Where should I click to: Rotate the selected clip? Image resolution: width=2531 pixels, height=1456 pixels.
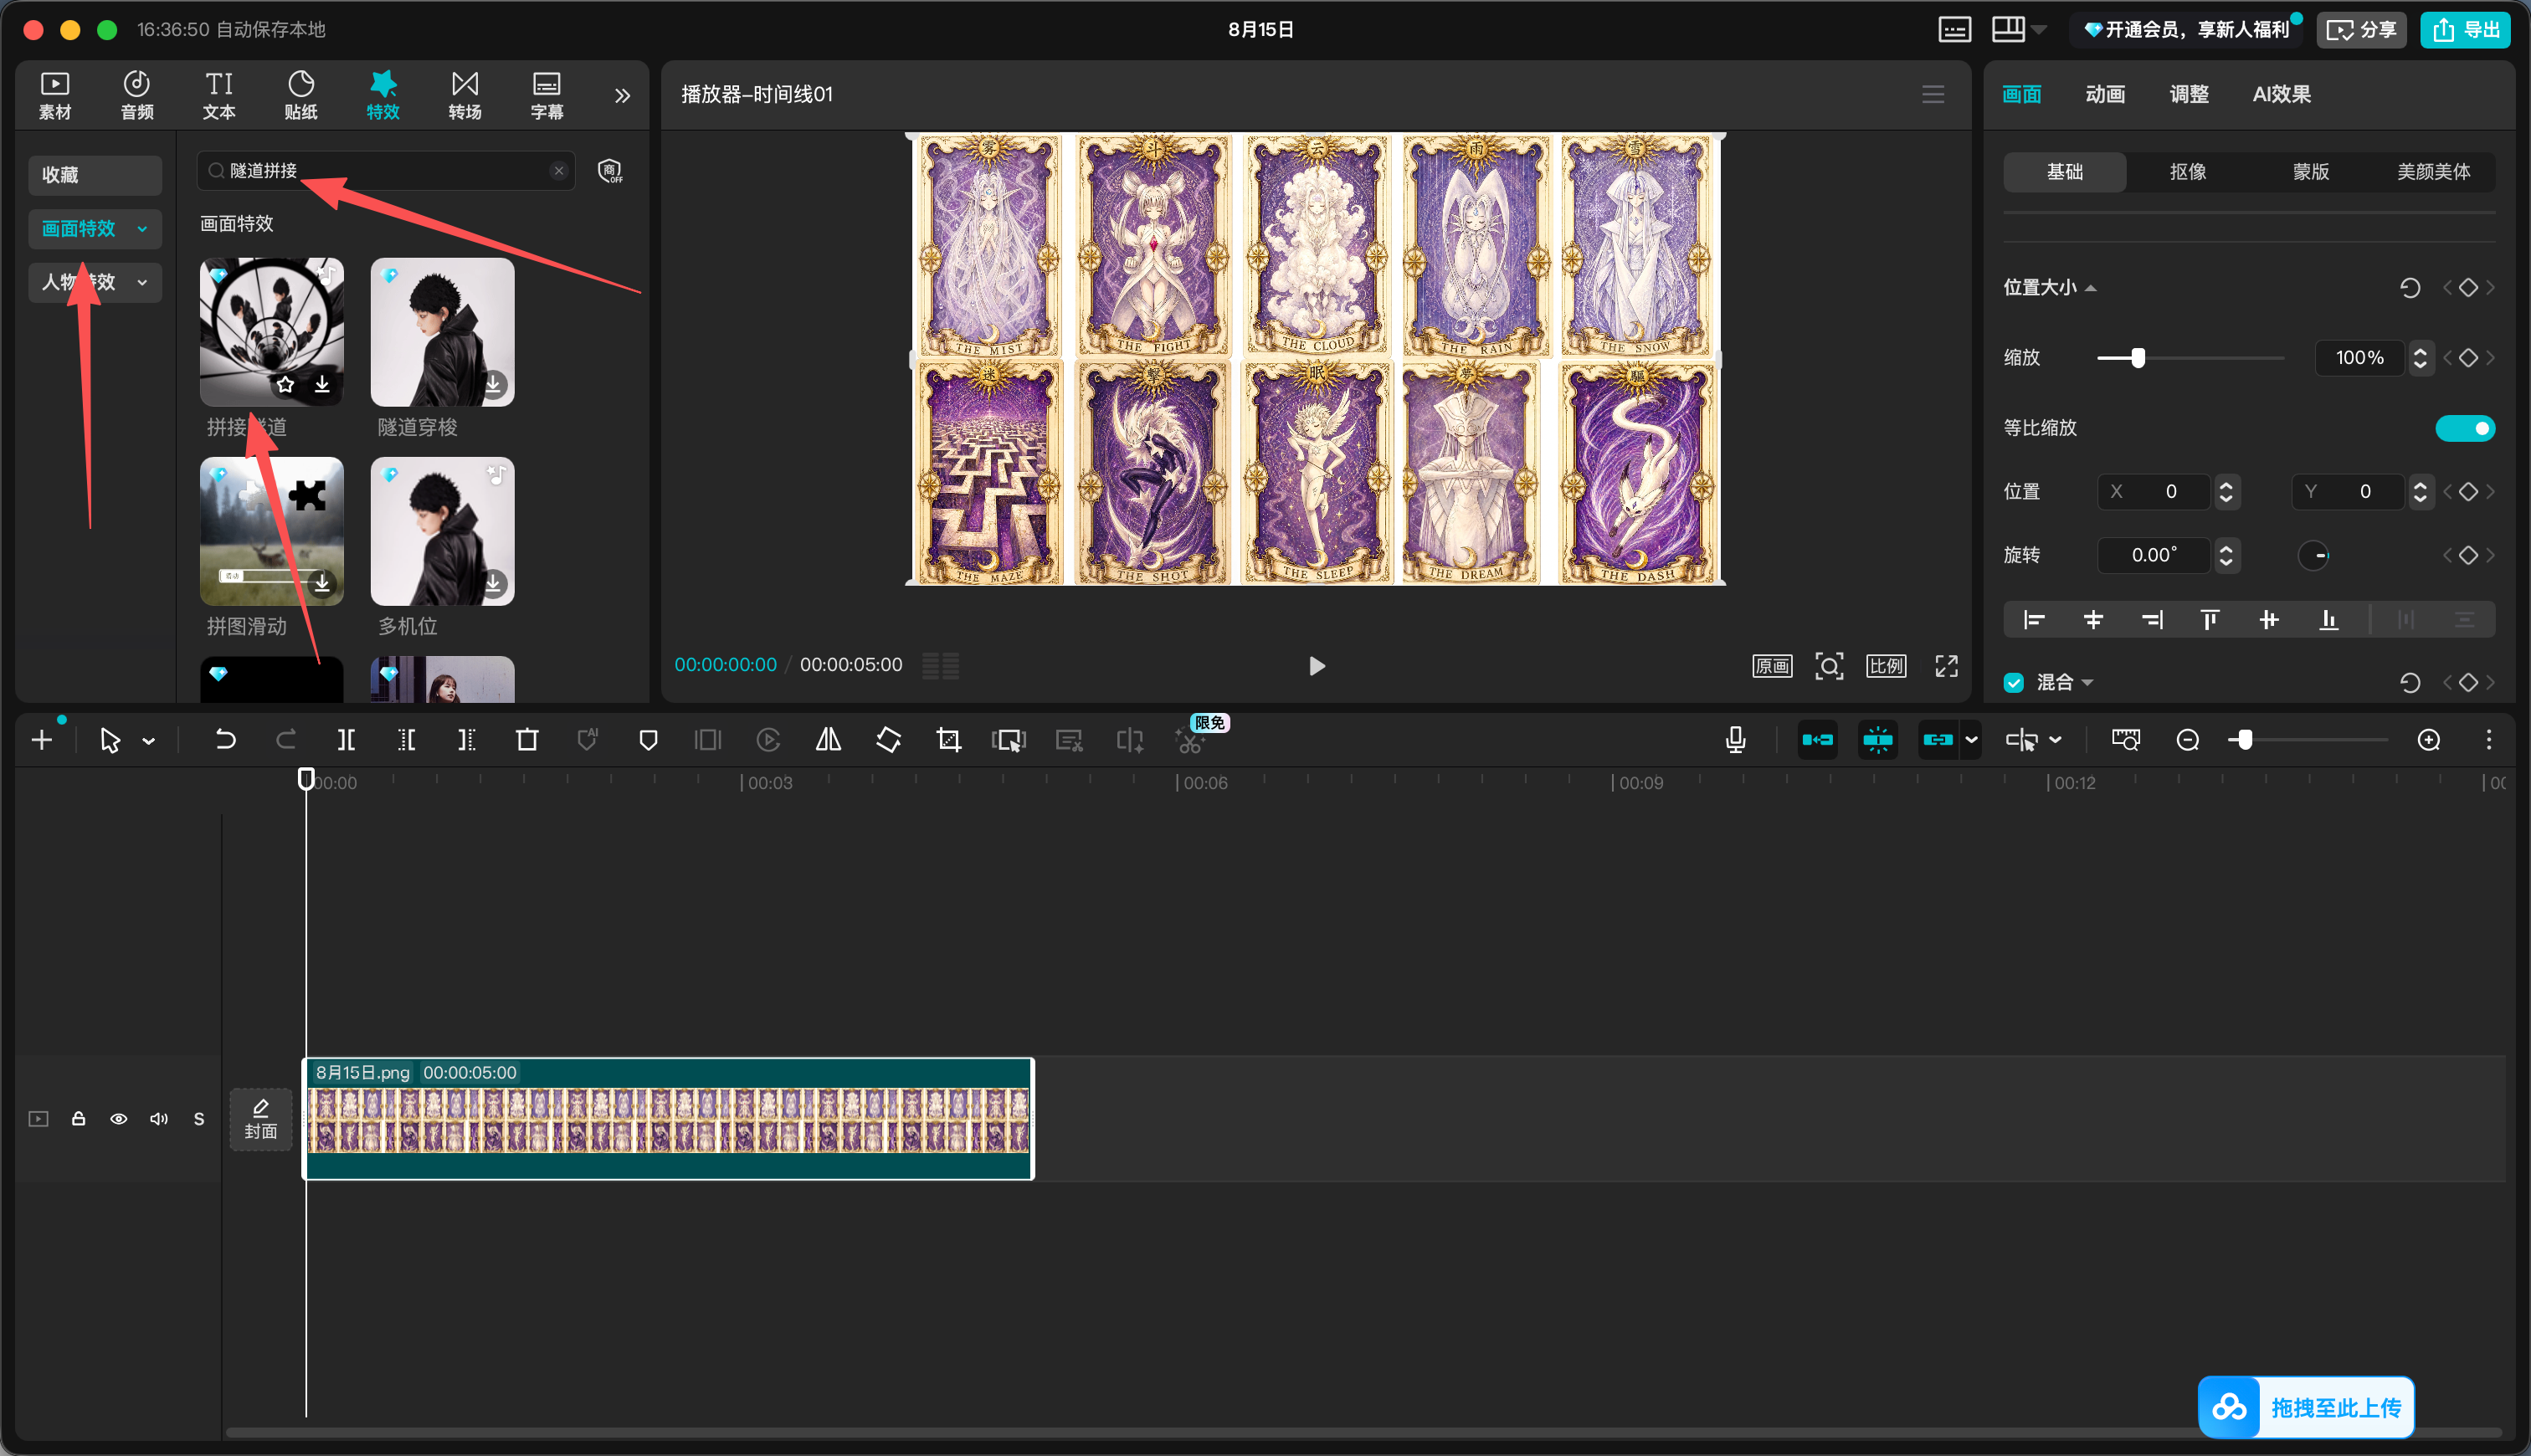(888, 740)
